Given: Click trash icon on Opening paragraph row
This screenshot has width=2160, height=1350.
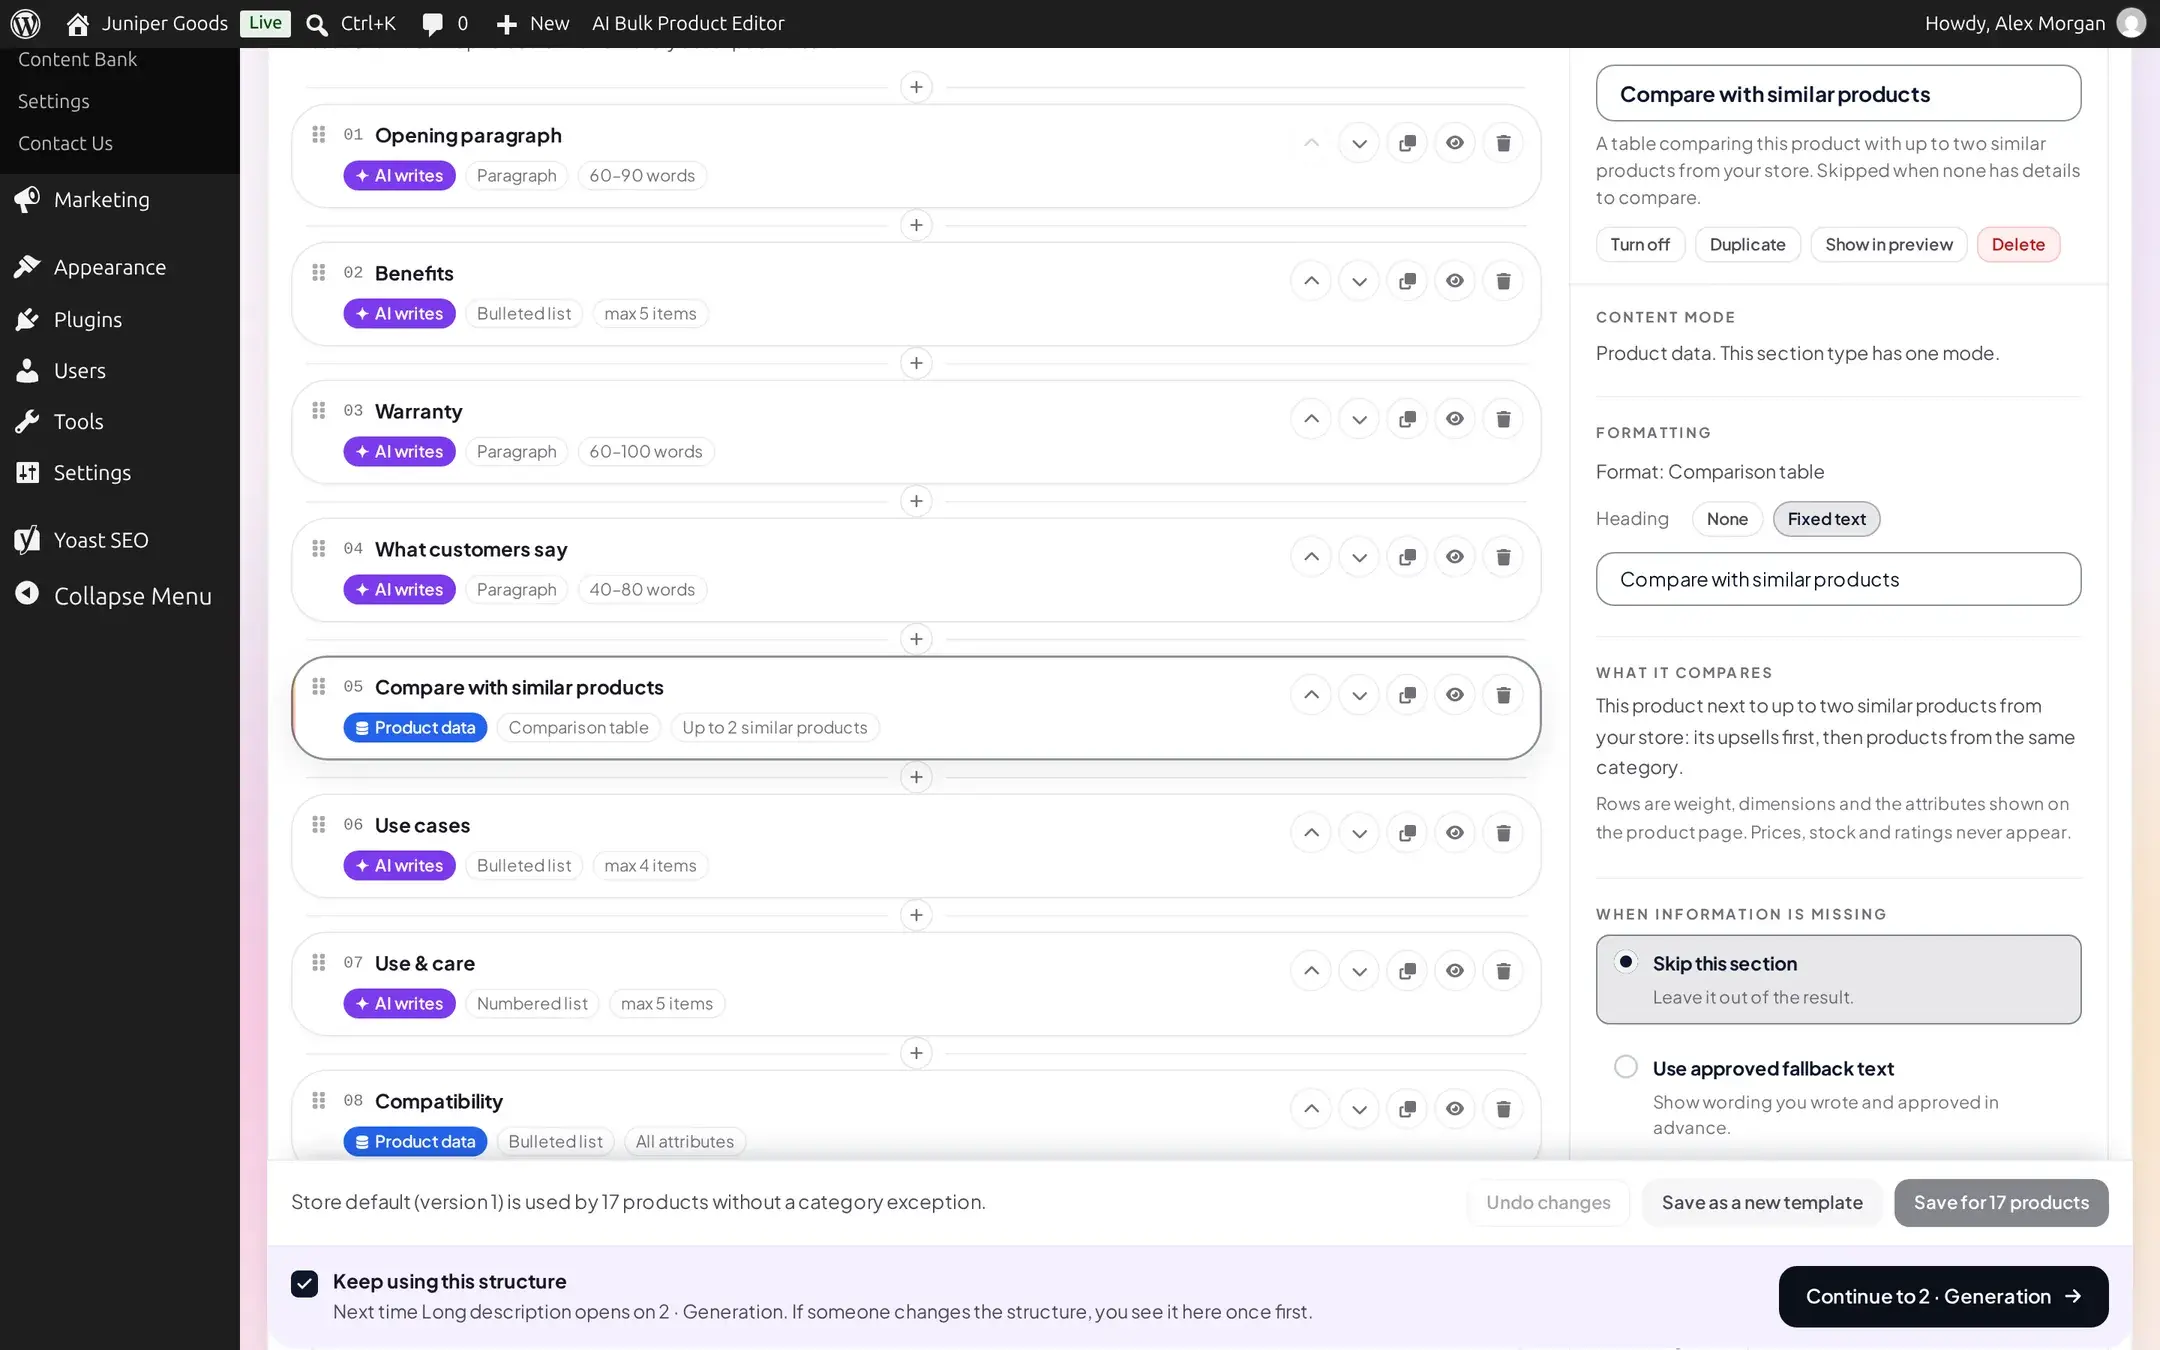Looking at the screenshot, I should (1503, 143).
